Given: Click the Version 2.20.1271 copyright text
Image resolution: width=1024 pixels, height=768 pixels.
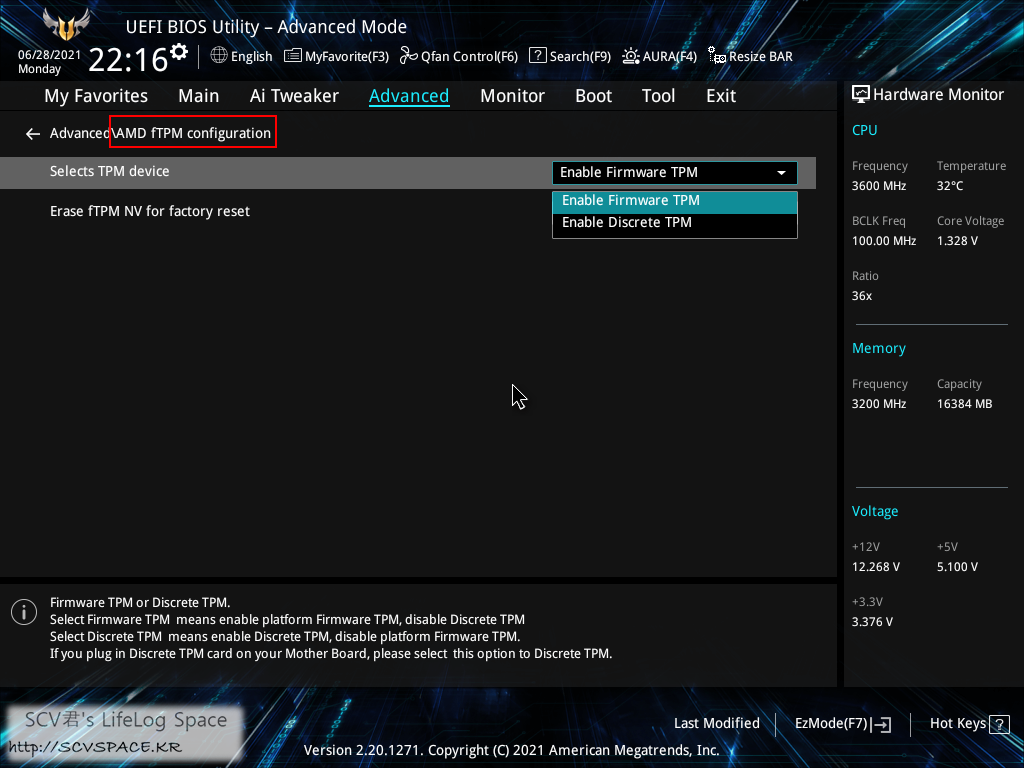Looking at the screenshot, I should (511, 750).
